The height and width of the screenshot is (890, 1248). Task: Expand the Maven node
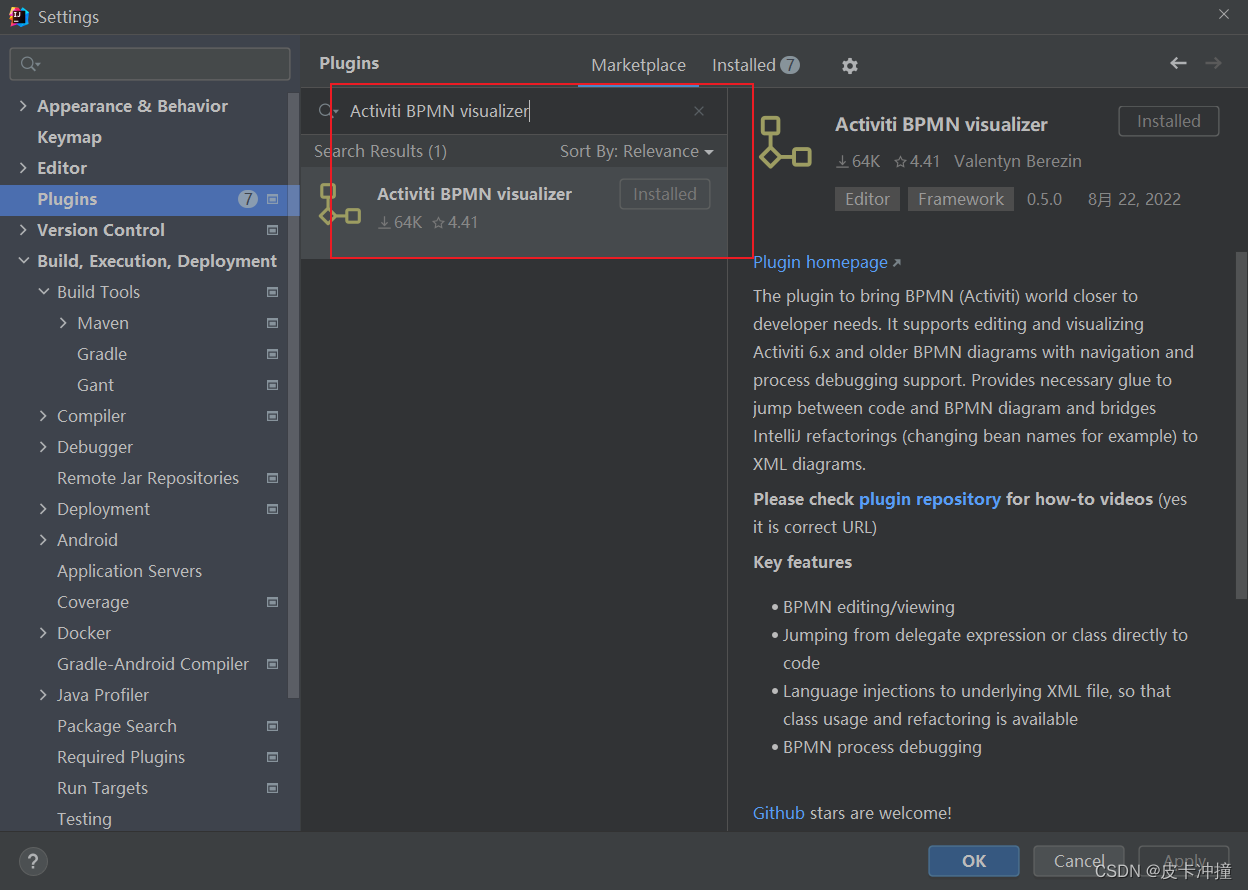tap(63, 323)
